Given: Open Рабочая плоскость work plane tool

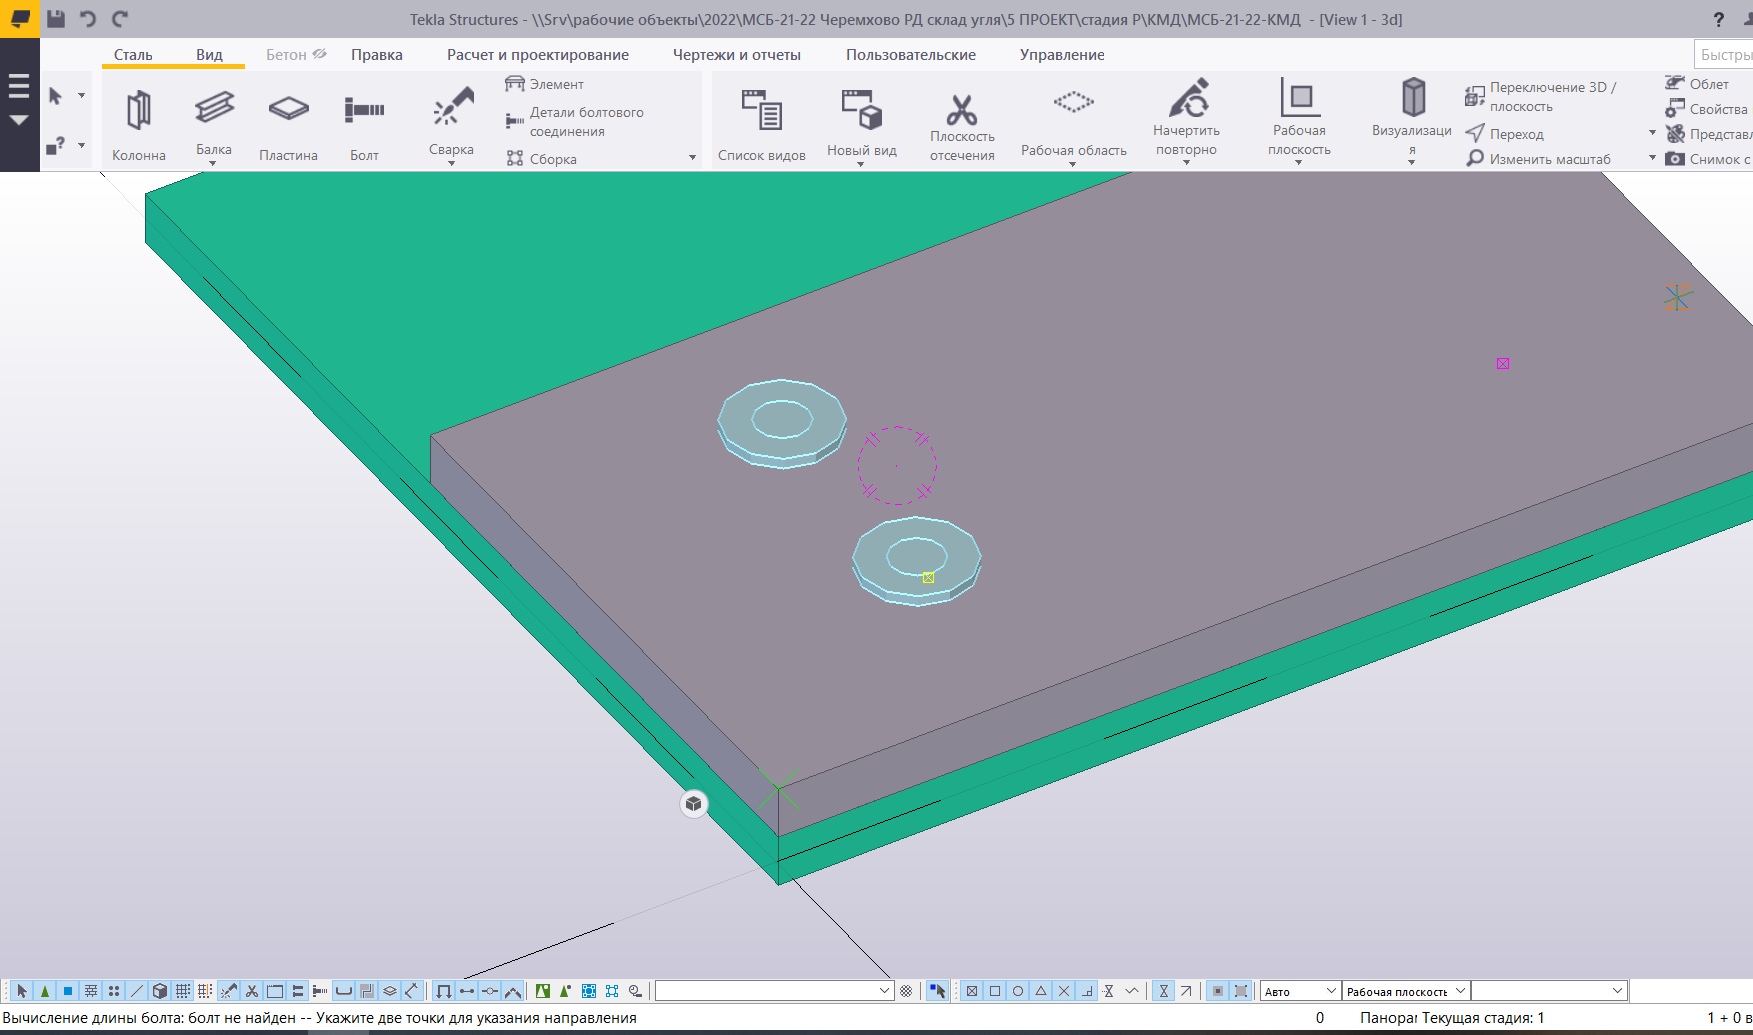Looking at the screenshot, I should click(1299, 120).
